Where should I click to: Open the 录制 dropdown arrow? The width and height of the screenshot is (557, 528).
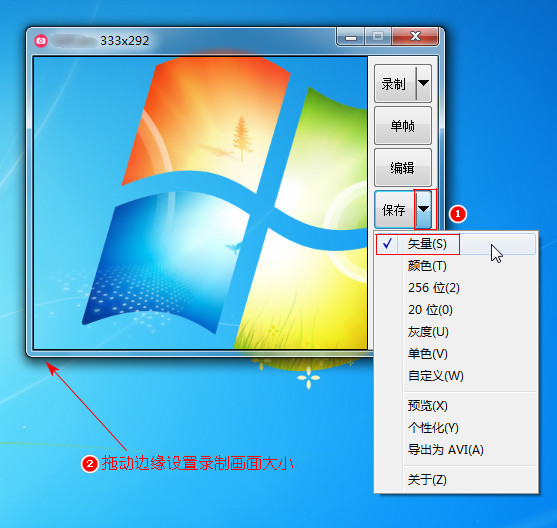(423, 83)
